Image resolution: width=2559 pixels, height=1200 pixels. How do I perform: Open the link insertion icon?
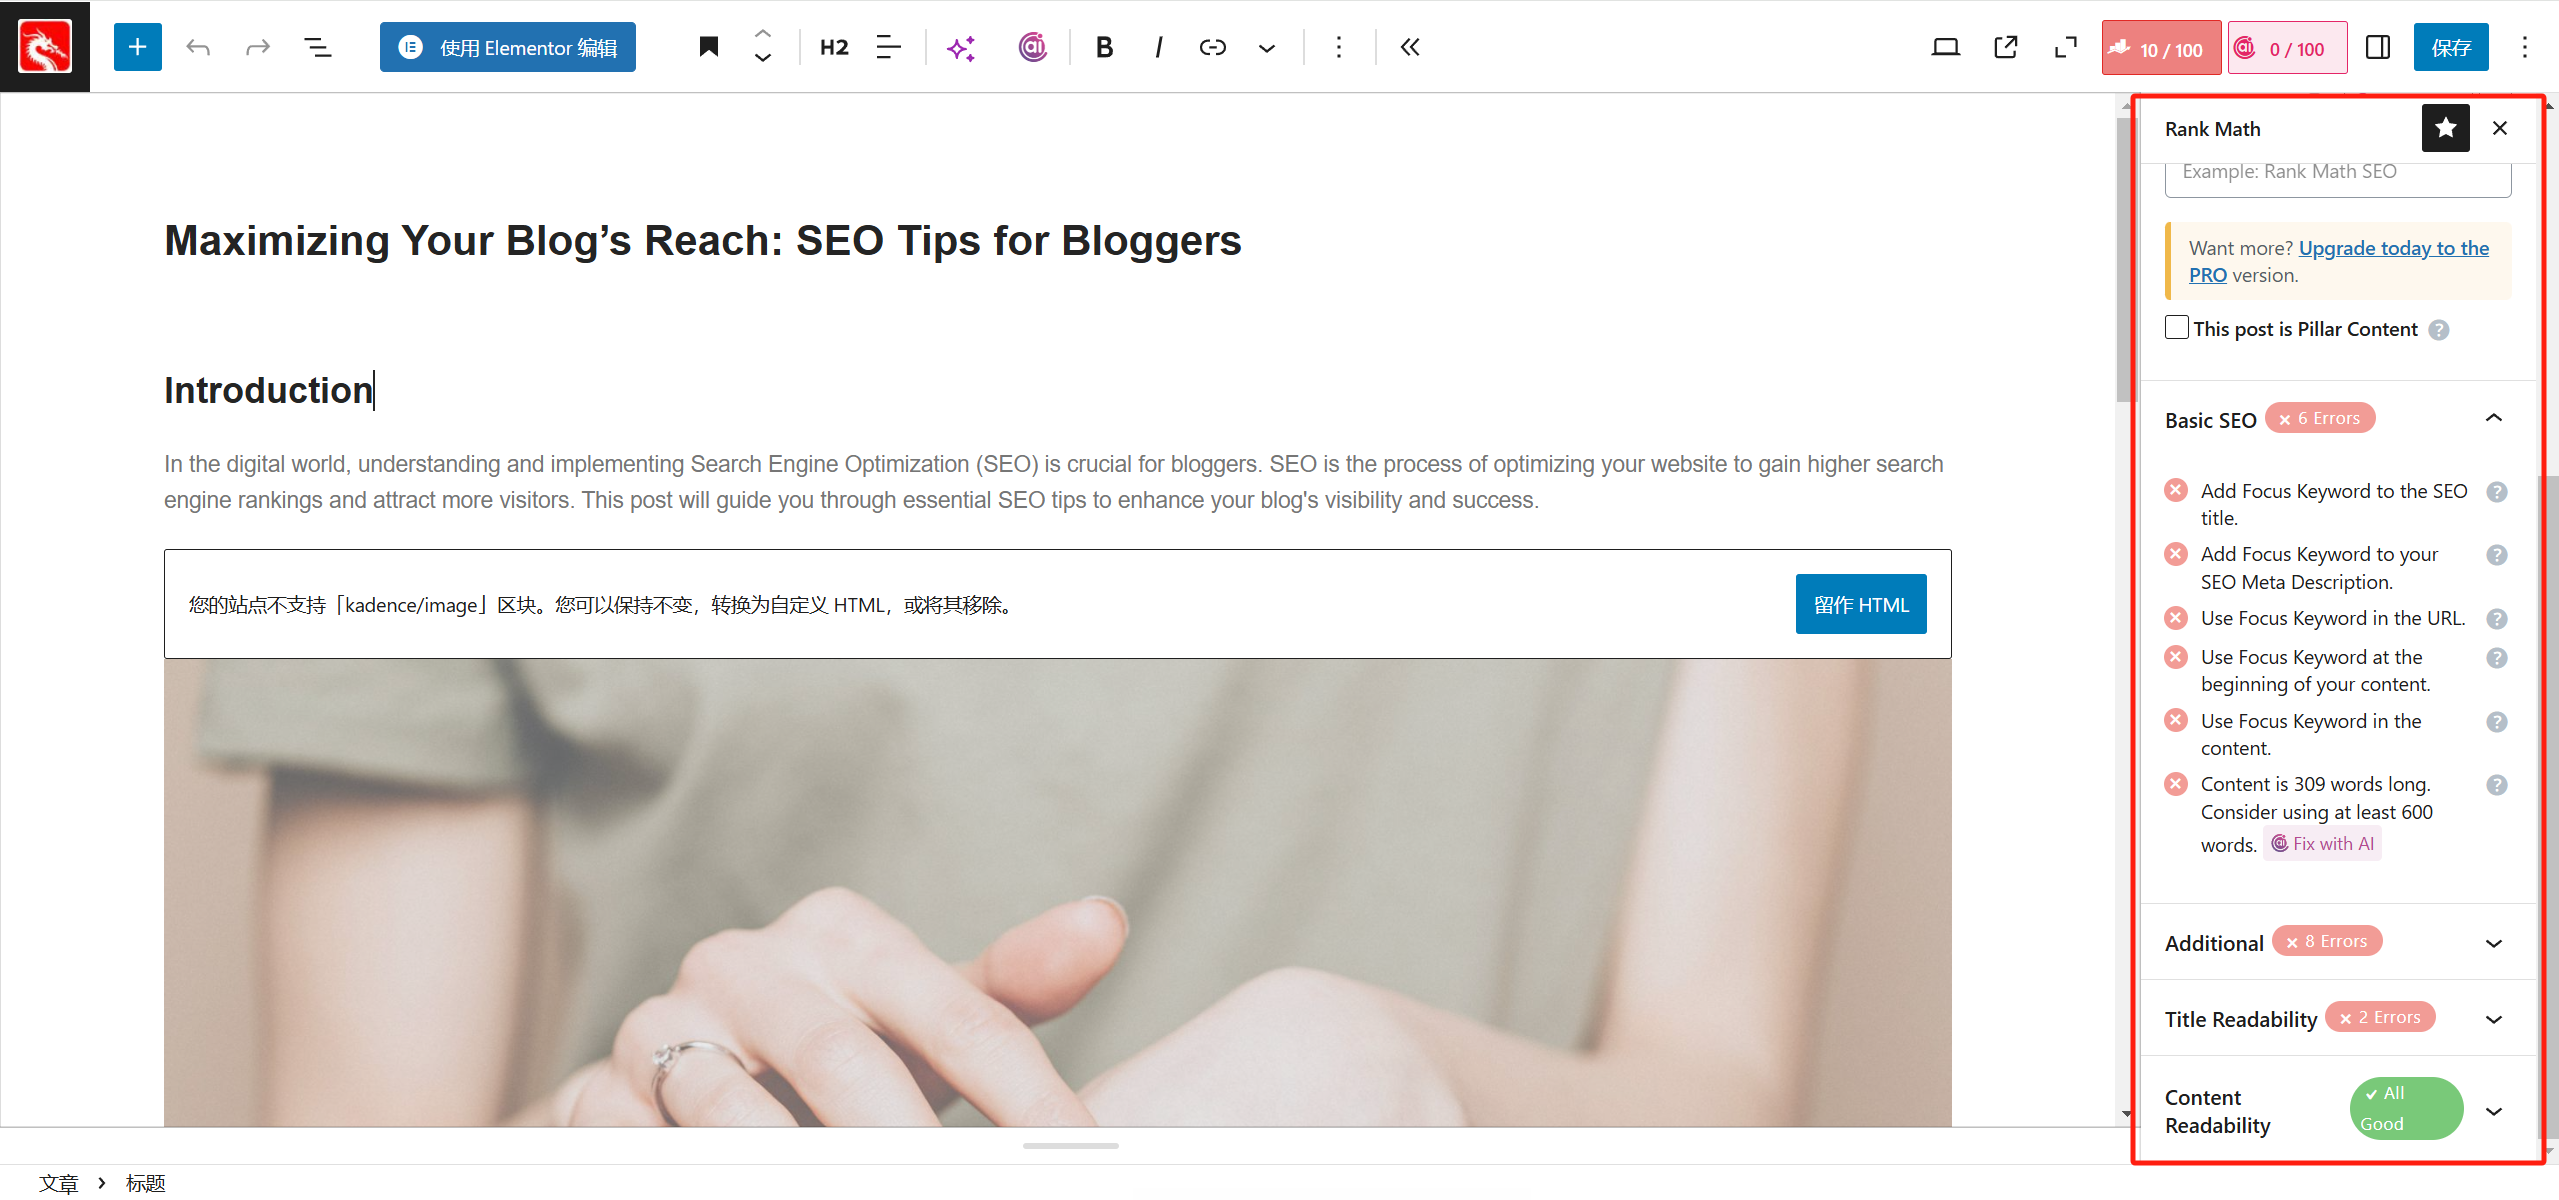pos(1211,46)
